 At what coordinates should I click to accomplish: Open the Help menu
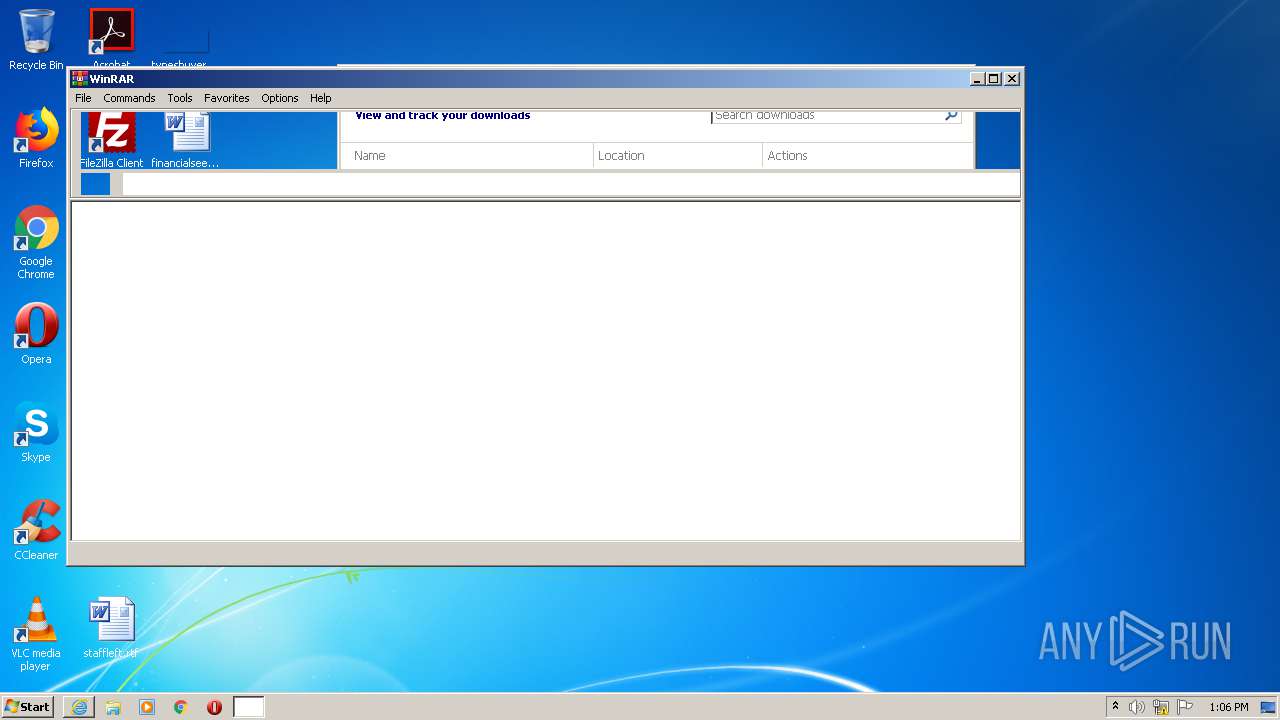[x=320, y=98]
